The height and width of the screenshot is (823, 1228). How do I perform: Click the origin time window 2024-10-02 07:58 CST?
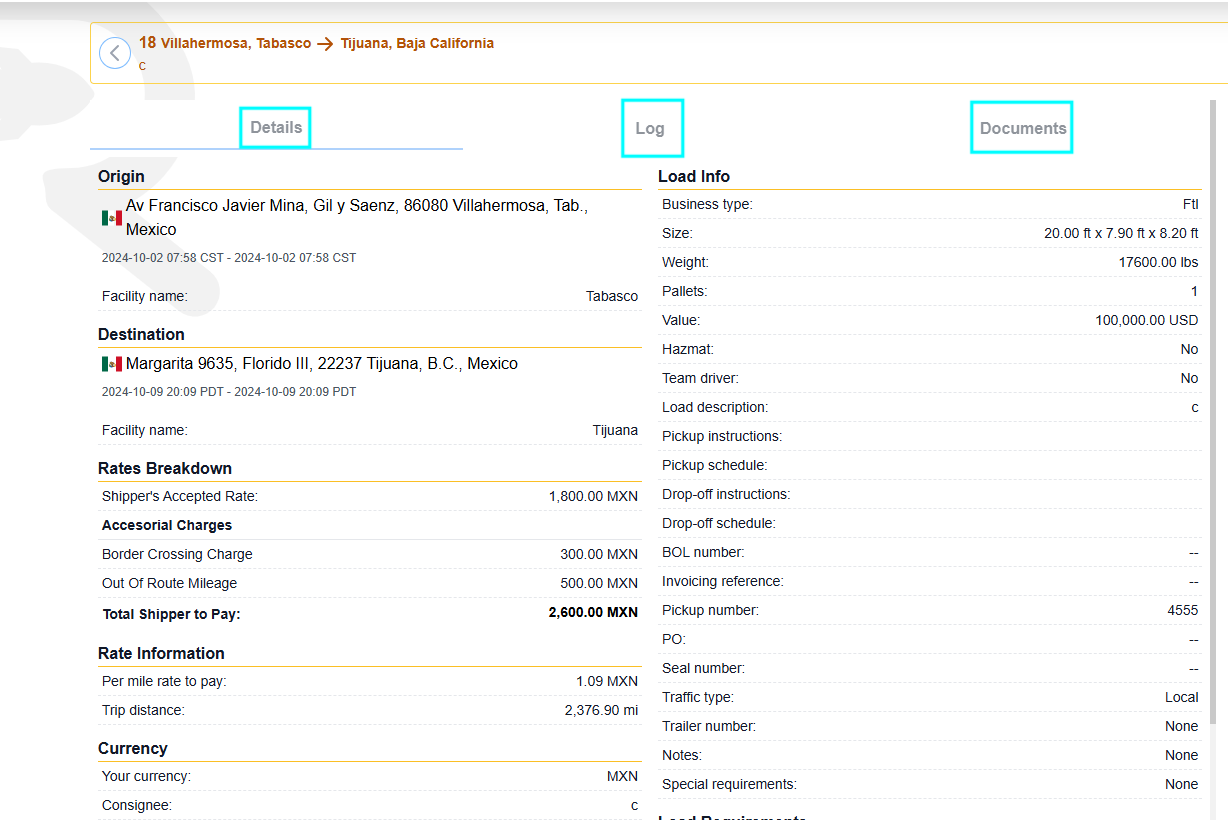229,258
